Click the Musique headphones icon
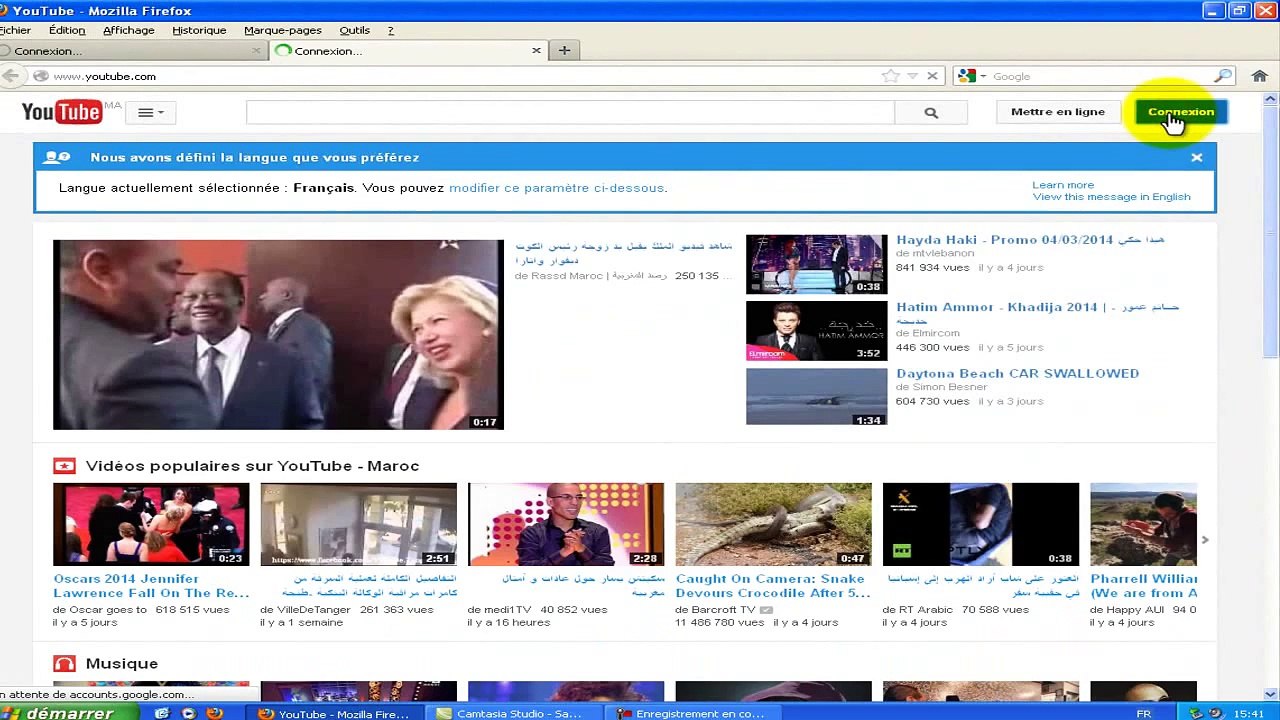 pos(64,664)
